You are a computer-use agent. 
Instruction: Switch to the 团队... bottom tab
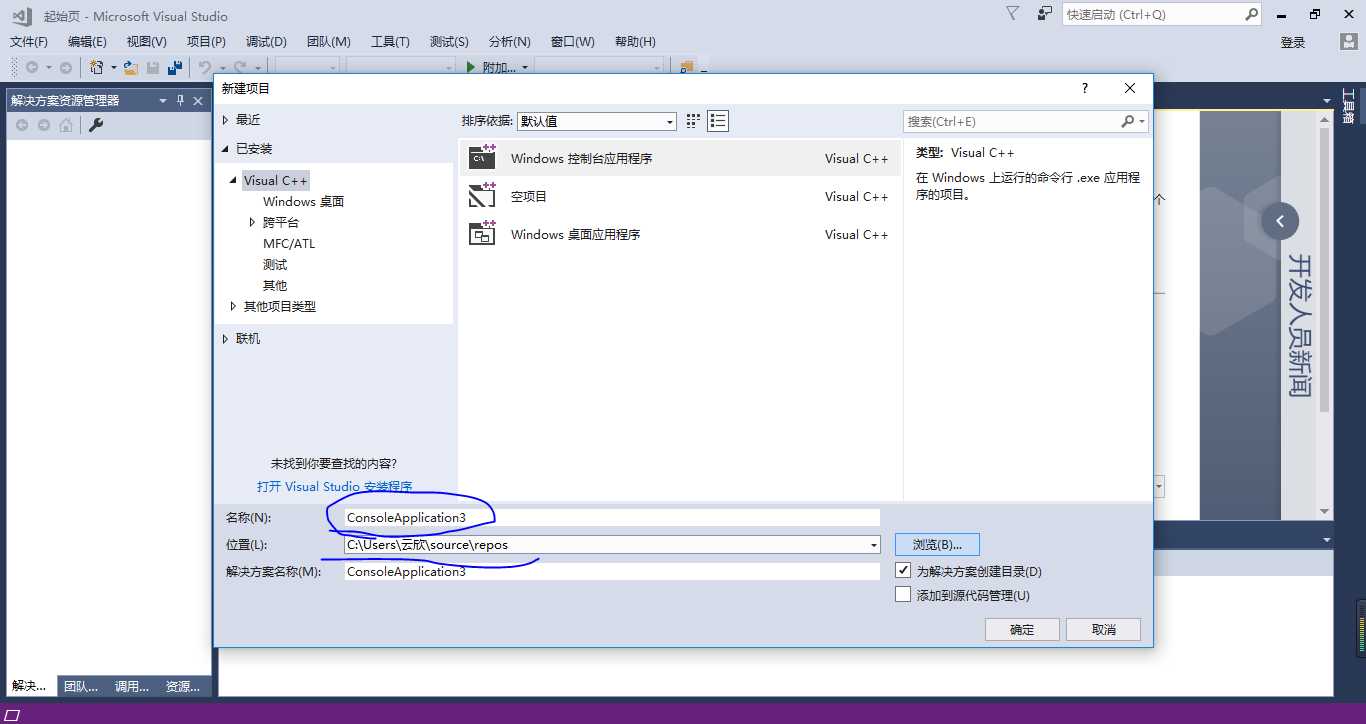tap(81, 686)
